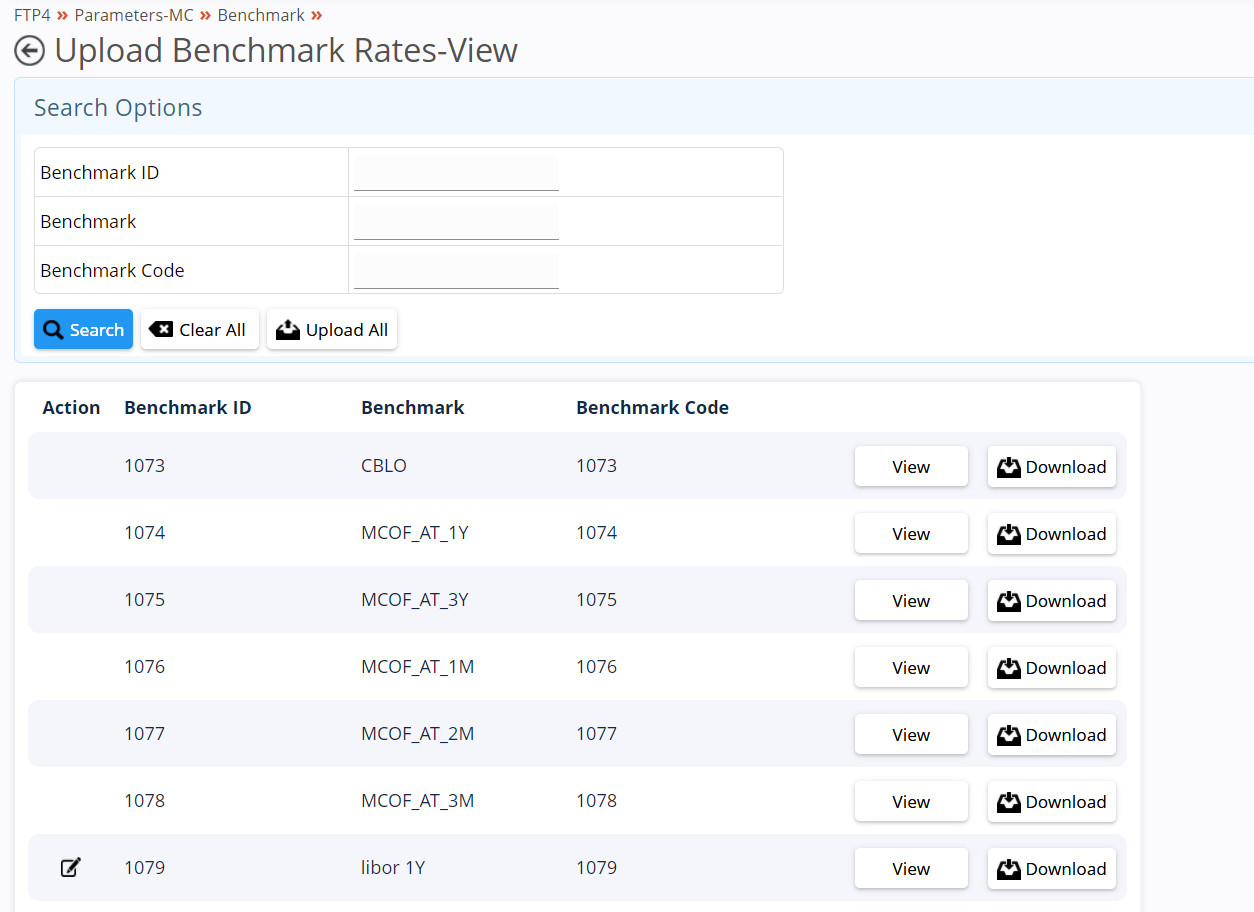Image resolution: width=1254 pixels, height=912 pixels.
Task: Select the MCOF_AT_1Y benchmark name cell
Action: (x=415, y=532)
